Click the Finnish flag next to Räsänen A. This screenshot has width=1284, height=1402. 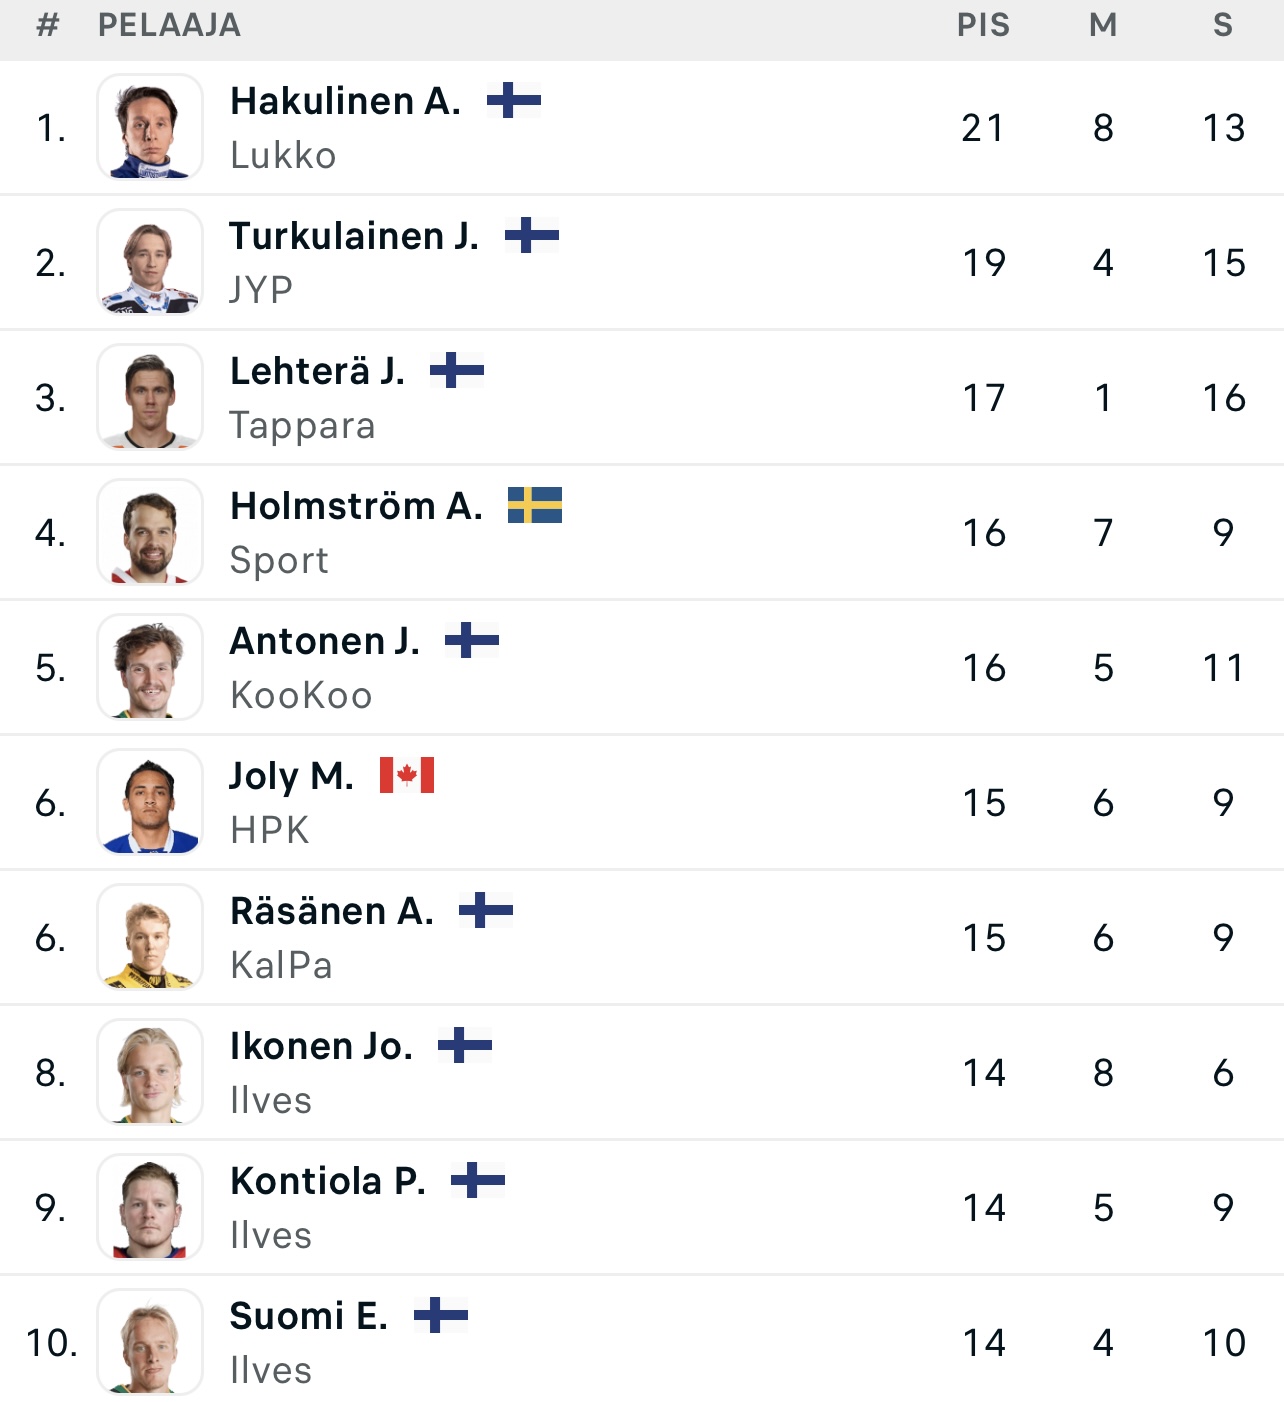pos(486,910)
